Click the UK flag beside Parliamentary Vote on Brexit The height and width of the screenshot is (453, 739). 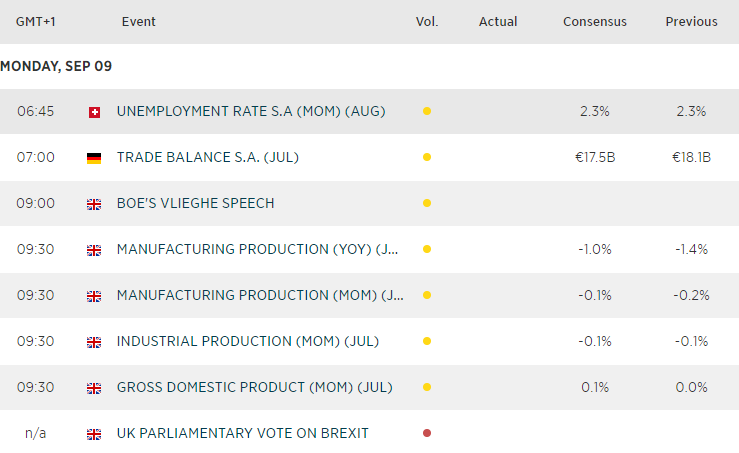tap(94, 434)
